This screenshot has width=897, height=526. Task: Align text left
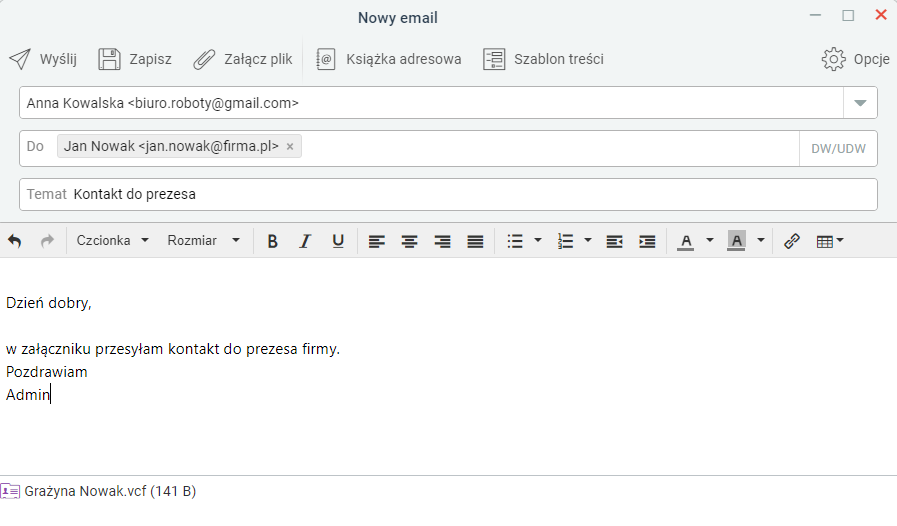[376, 242]
